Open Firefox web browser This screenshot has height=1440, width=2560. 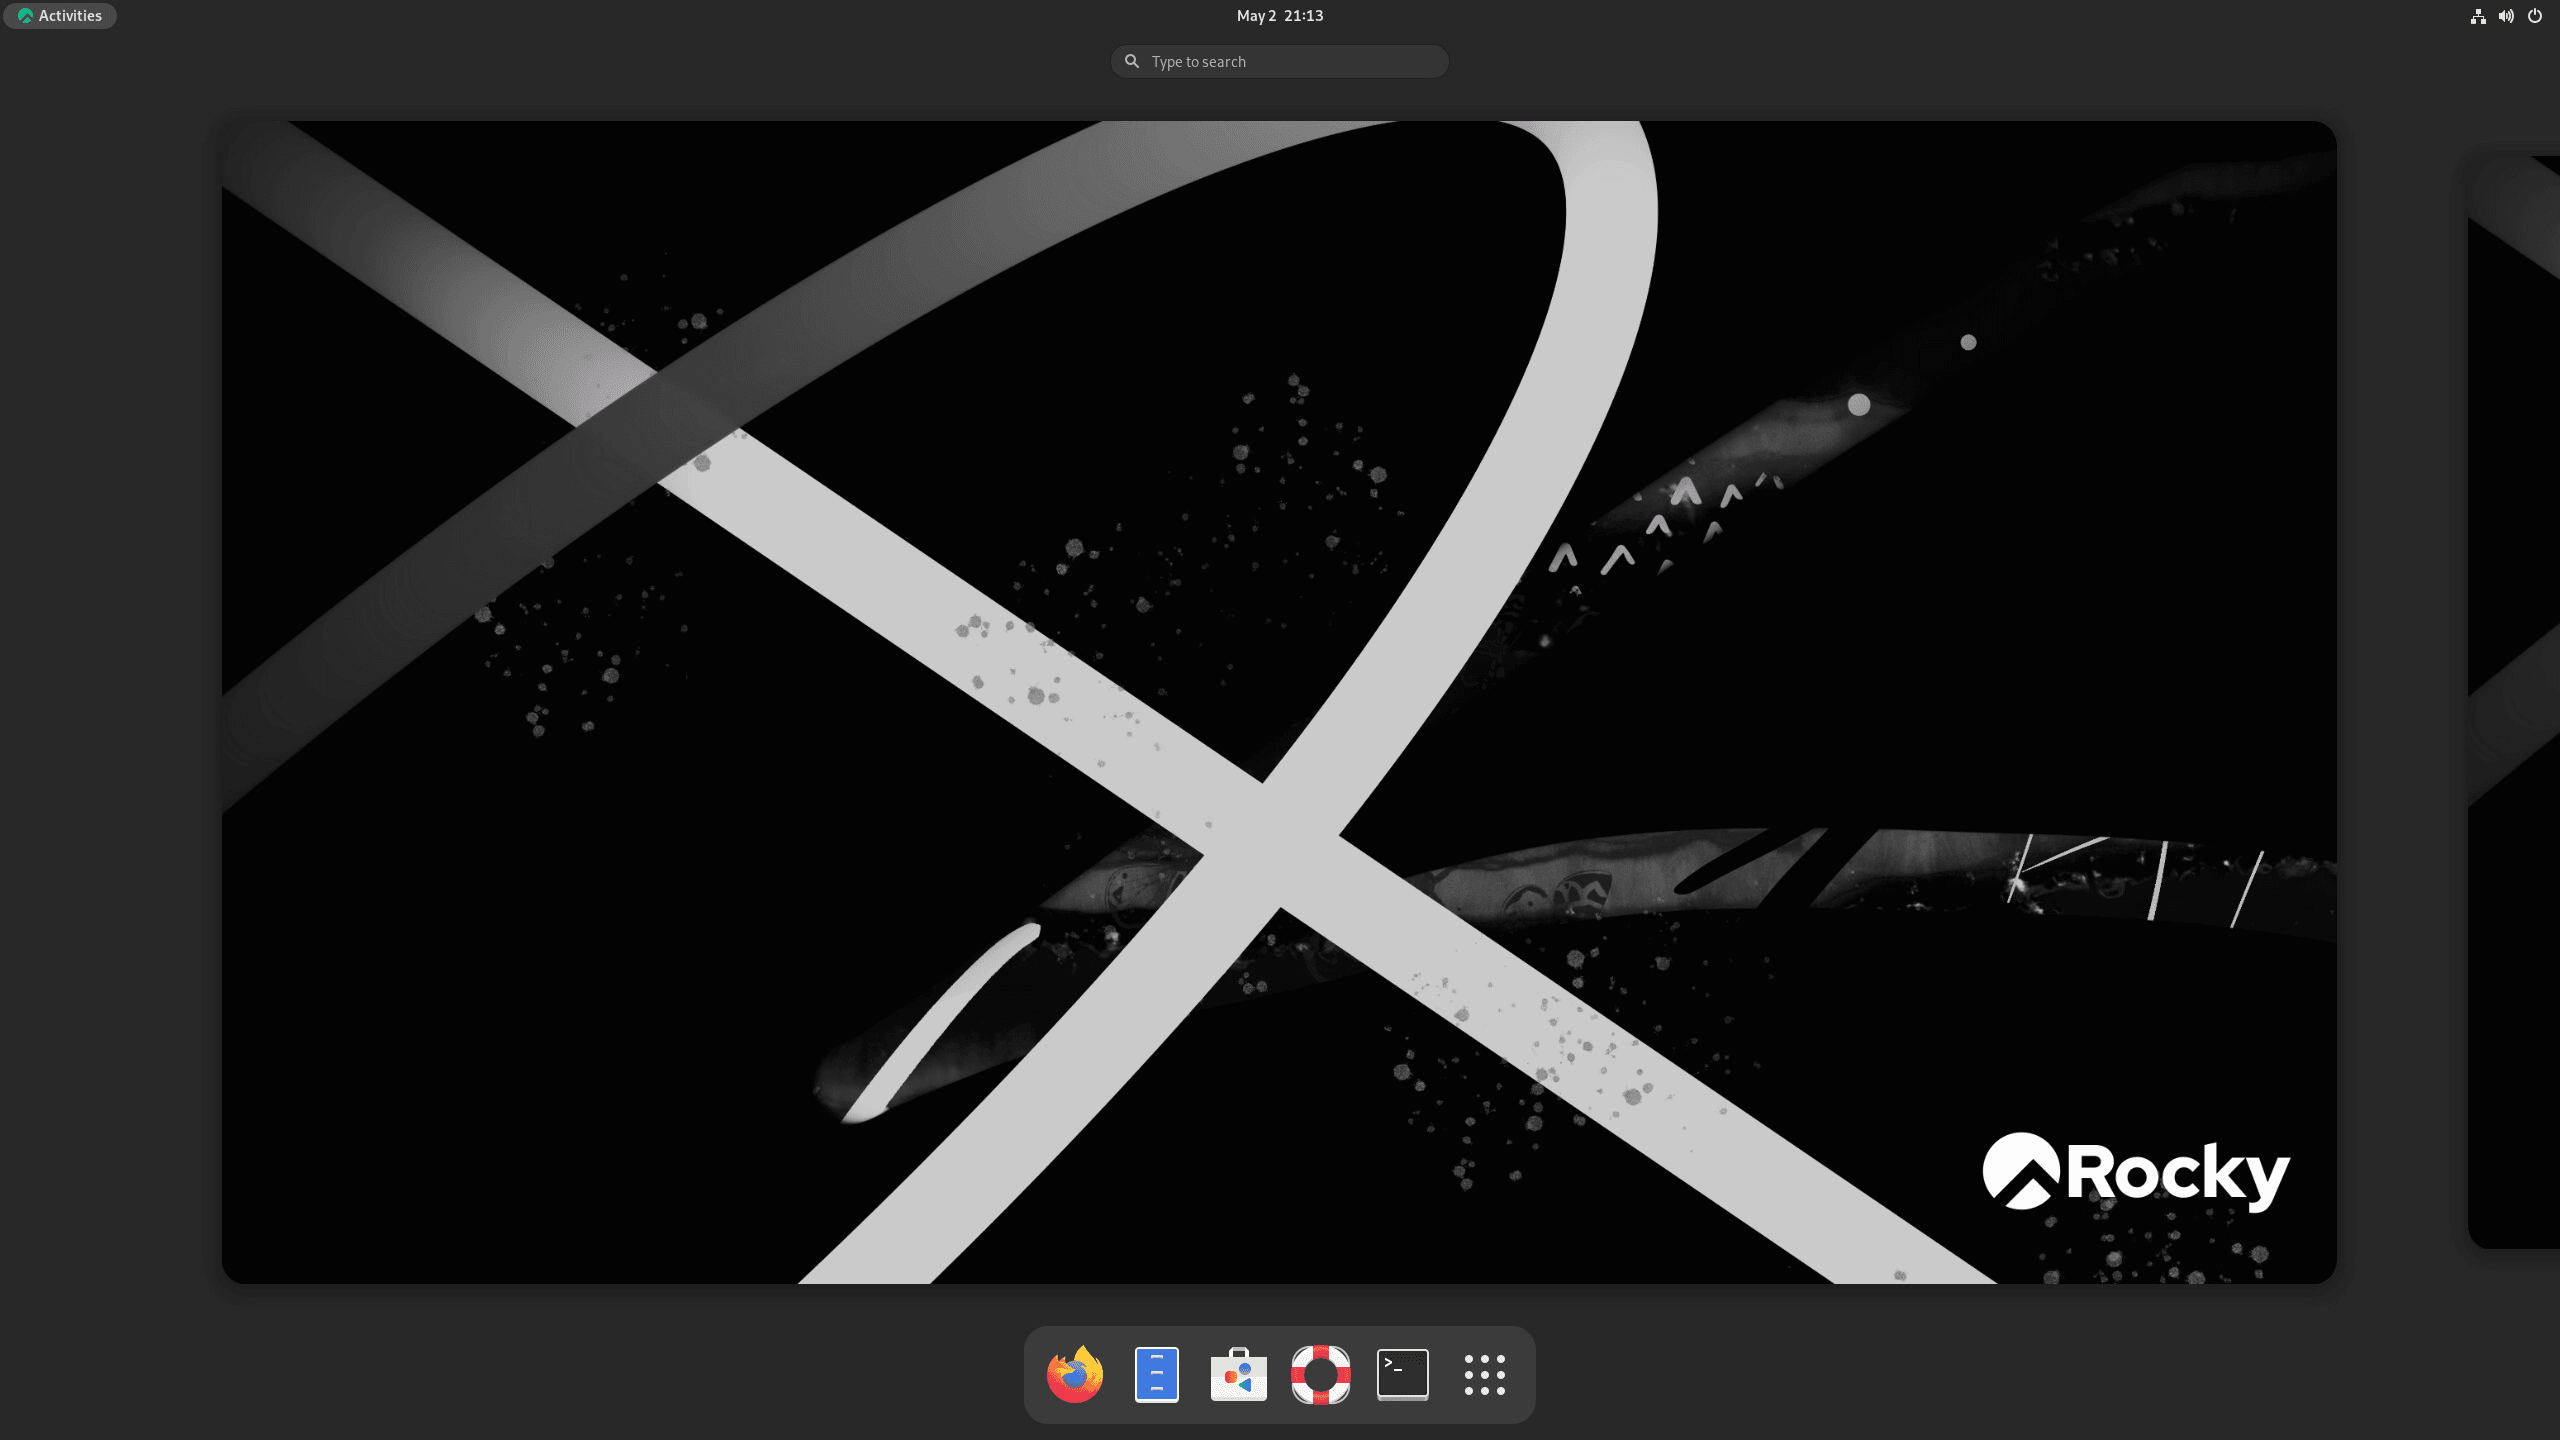pyautogui.click(x=1074, y=1373)
